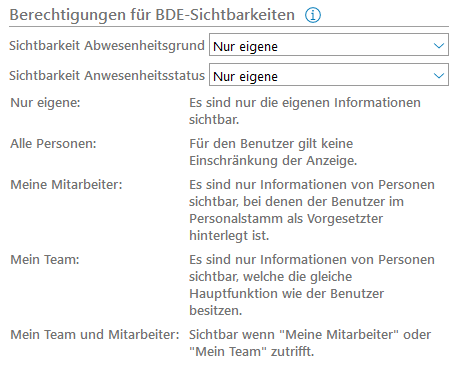Click the chevron arrow of the Abwesenheitsgrund combo box
Image resolution: width=461 pixels, height=368 pixels.
pos(439,45)
